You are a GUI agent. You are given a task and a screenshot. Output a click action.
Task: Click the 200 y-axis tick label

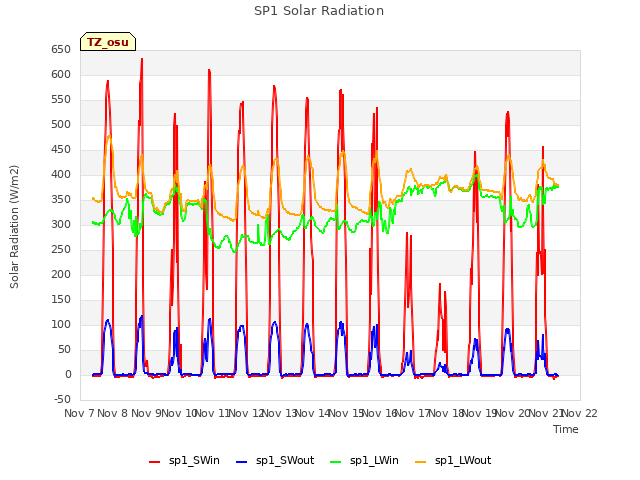coord(61,274)
